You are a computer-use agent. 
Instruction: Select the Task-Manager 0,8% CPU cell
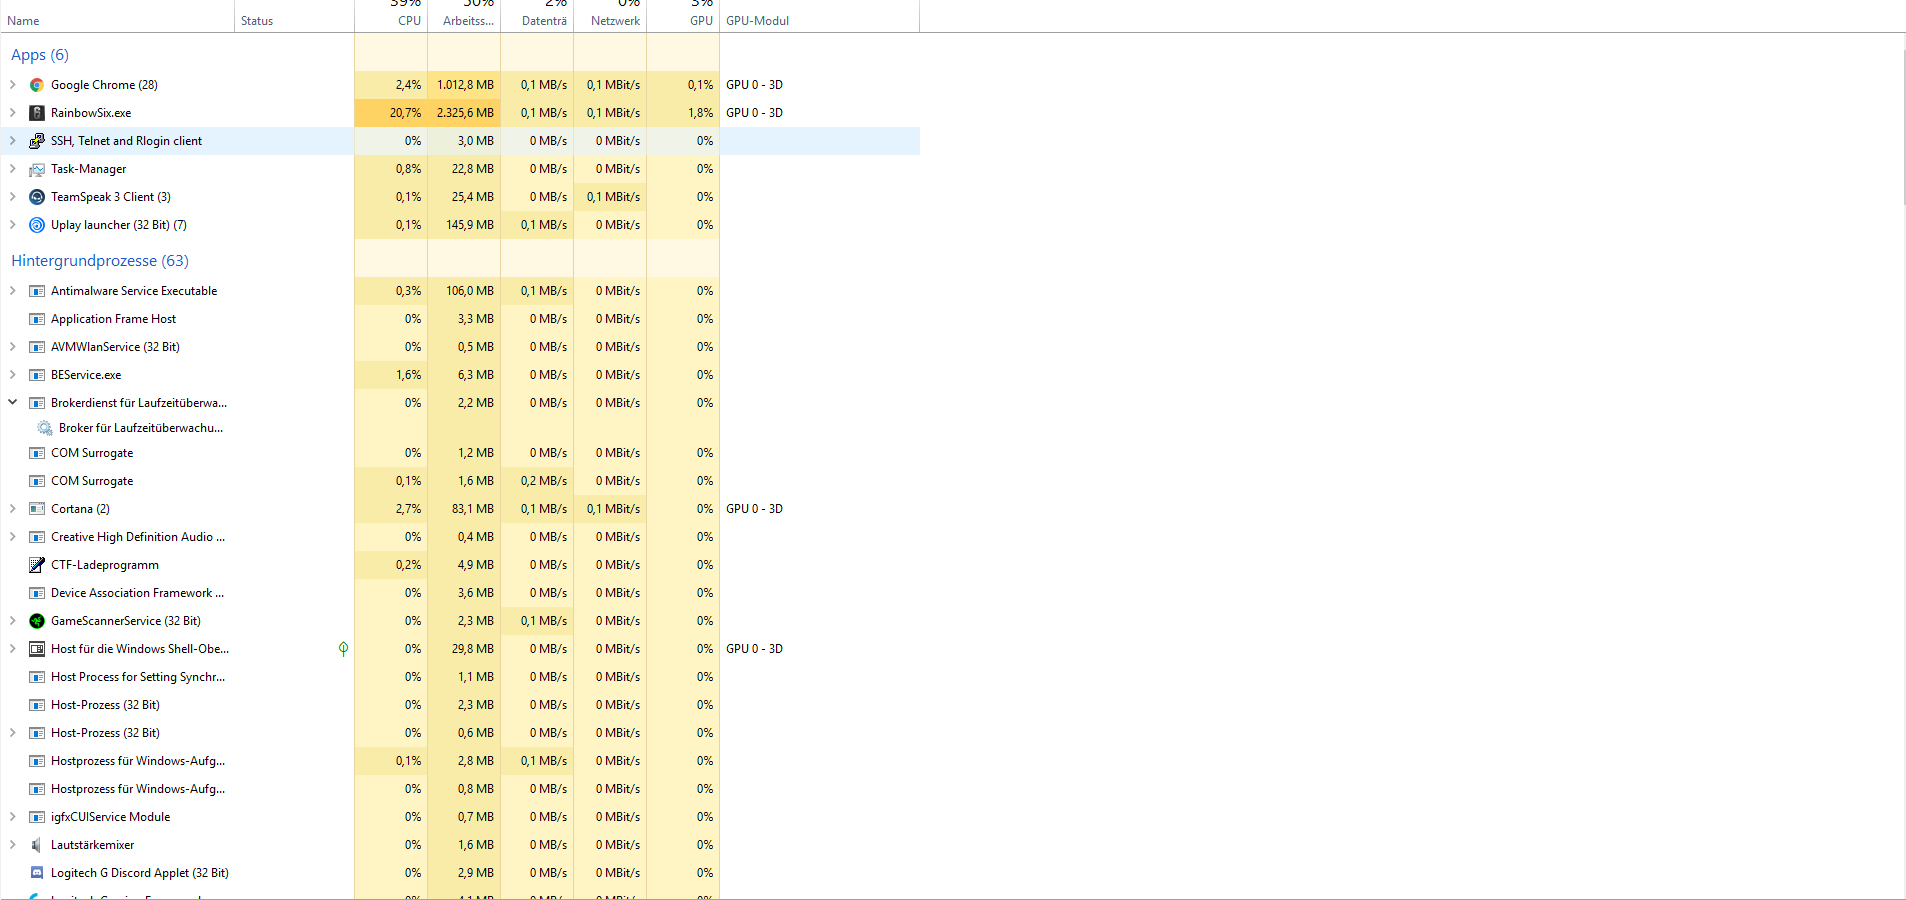391,169
